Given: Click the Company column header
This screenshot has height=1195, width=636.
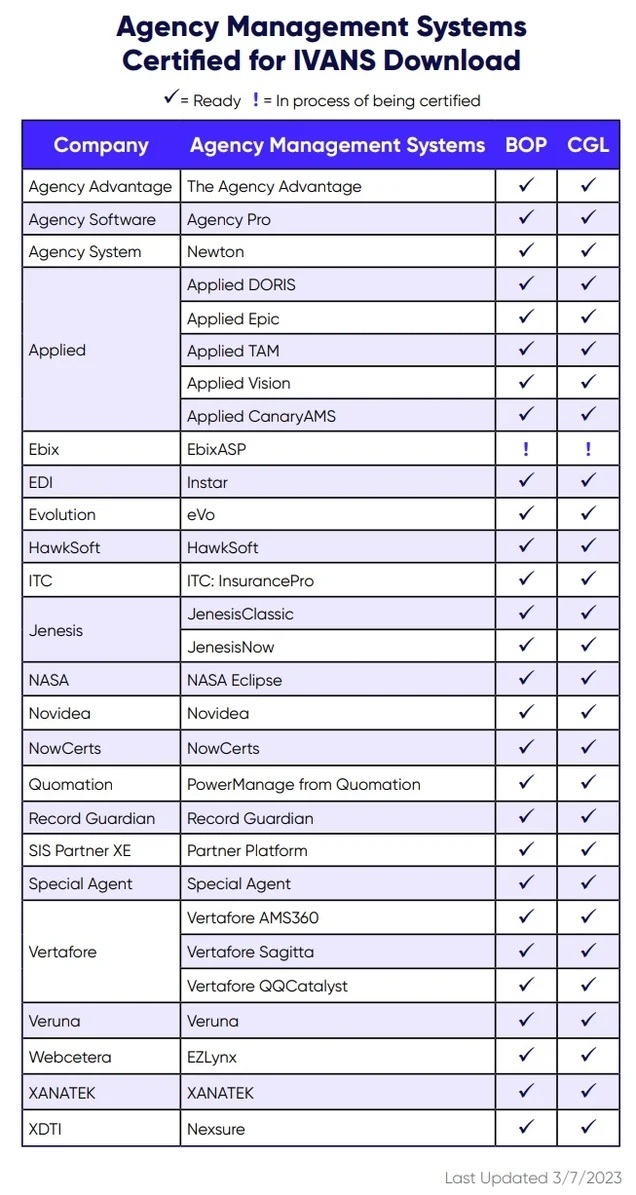Looking at the screenshot, I should tap(101, 145).
